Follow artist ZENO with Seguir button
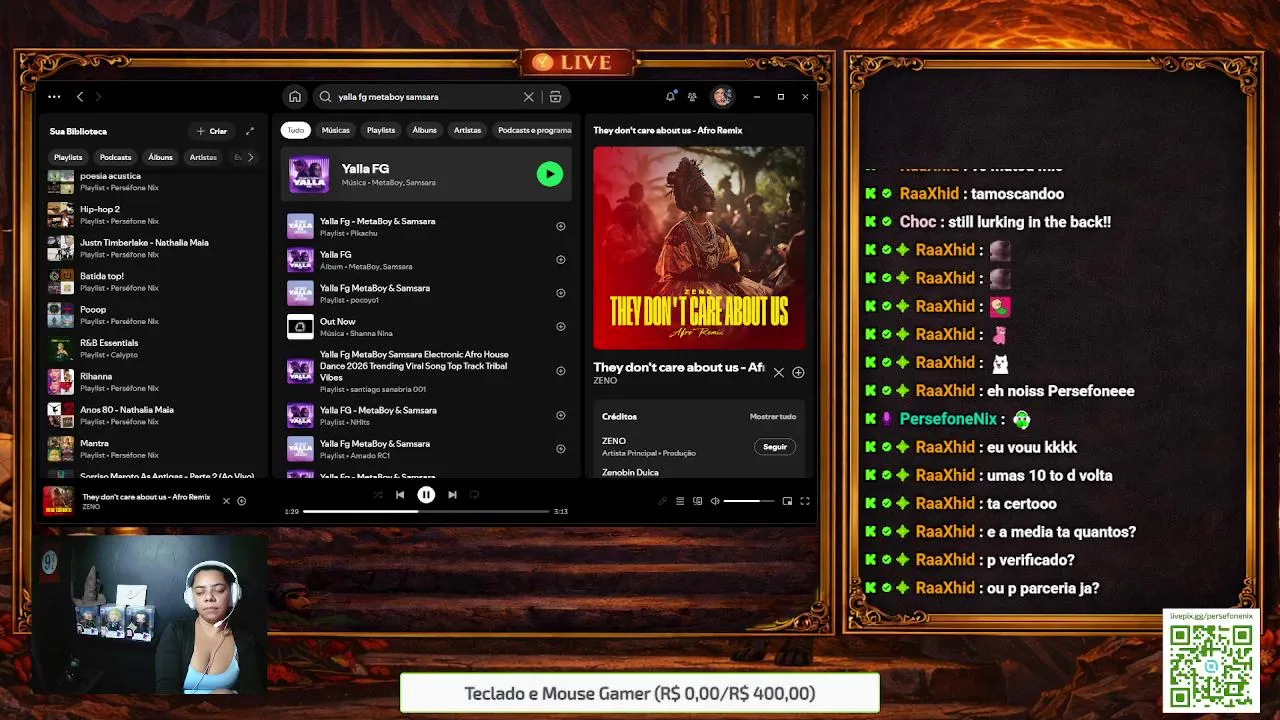The height and width of the screenshot is (720, 1280). [775, 447]
